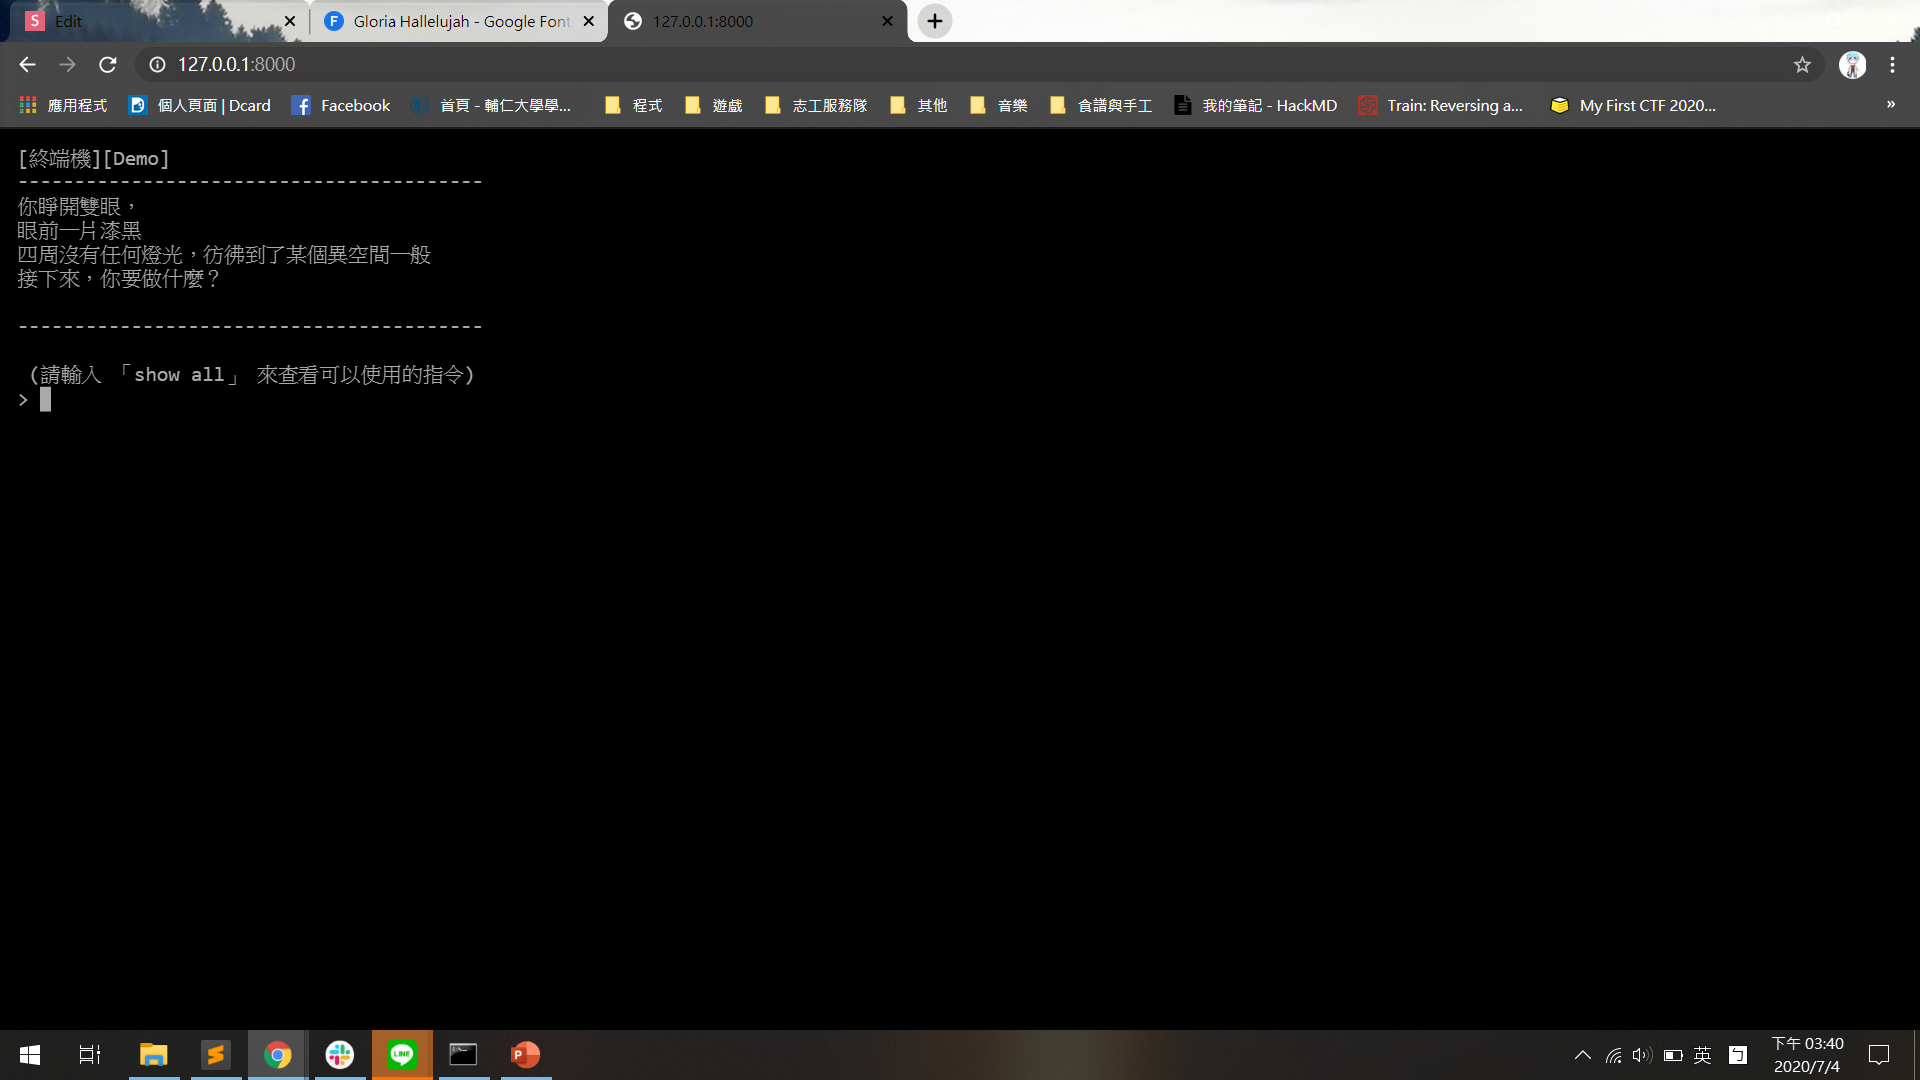1920x1080 pixels.
Task: Open Chrome three-dot menu
Action: coord(1892,65)
